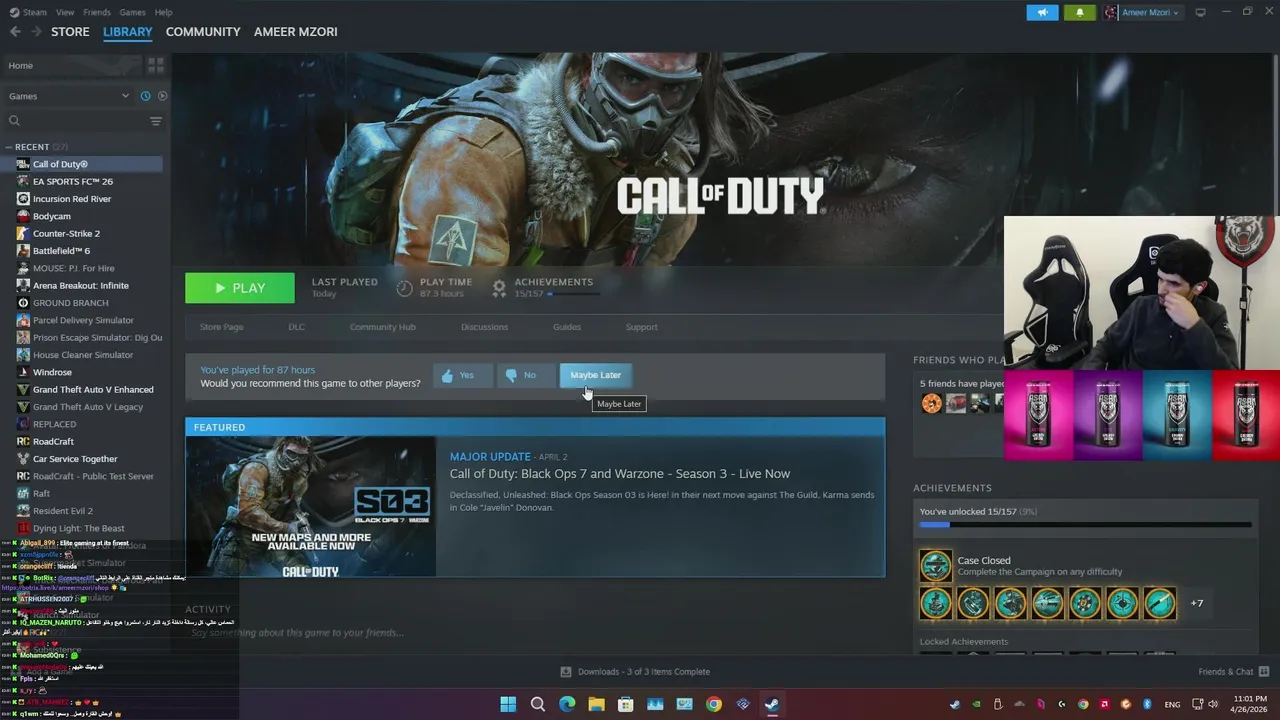
Task: Open Microsoft Edge from the taskbar
Action: [567, 704]
